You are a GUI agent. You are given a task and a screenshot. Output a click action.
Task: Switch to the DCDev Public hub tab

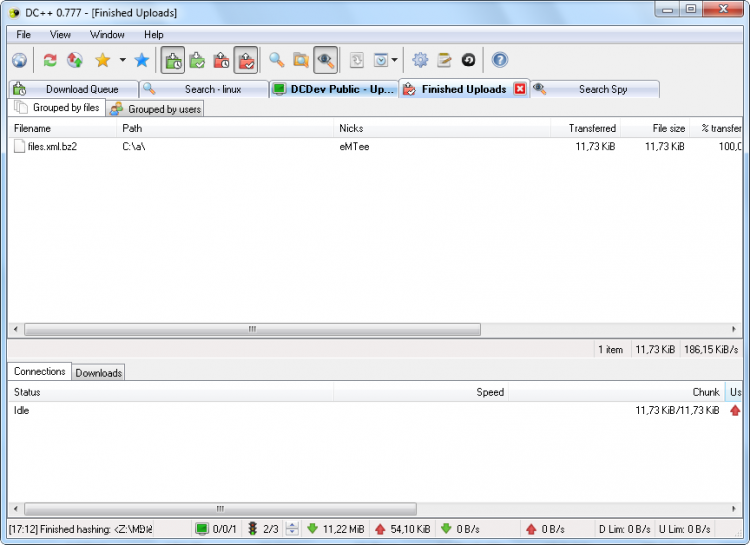(334, 89)
